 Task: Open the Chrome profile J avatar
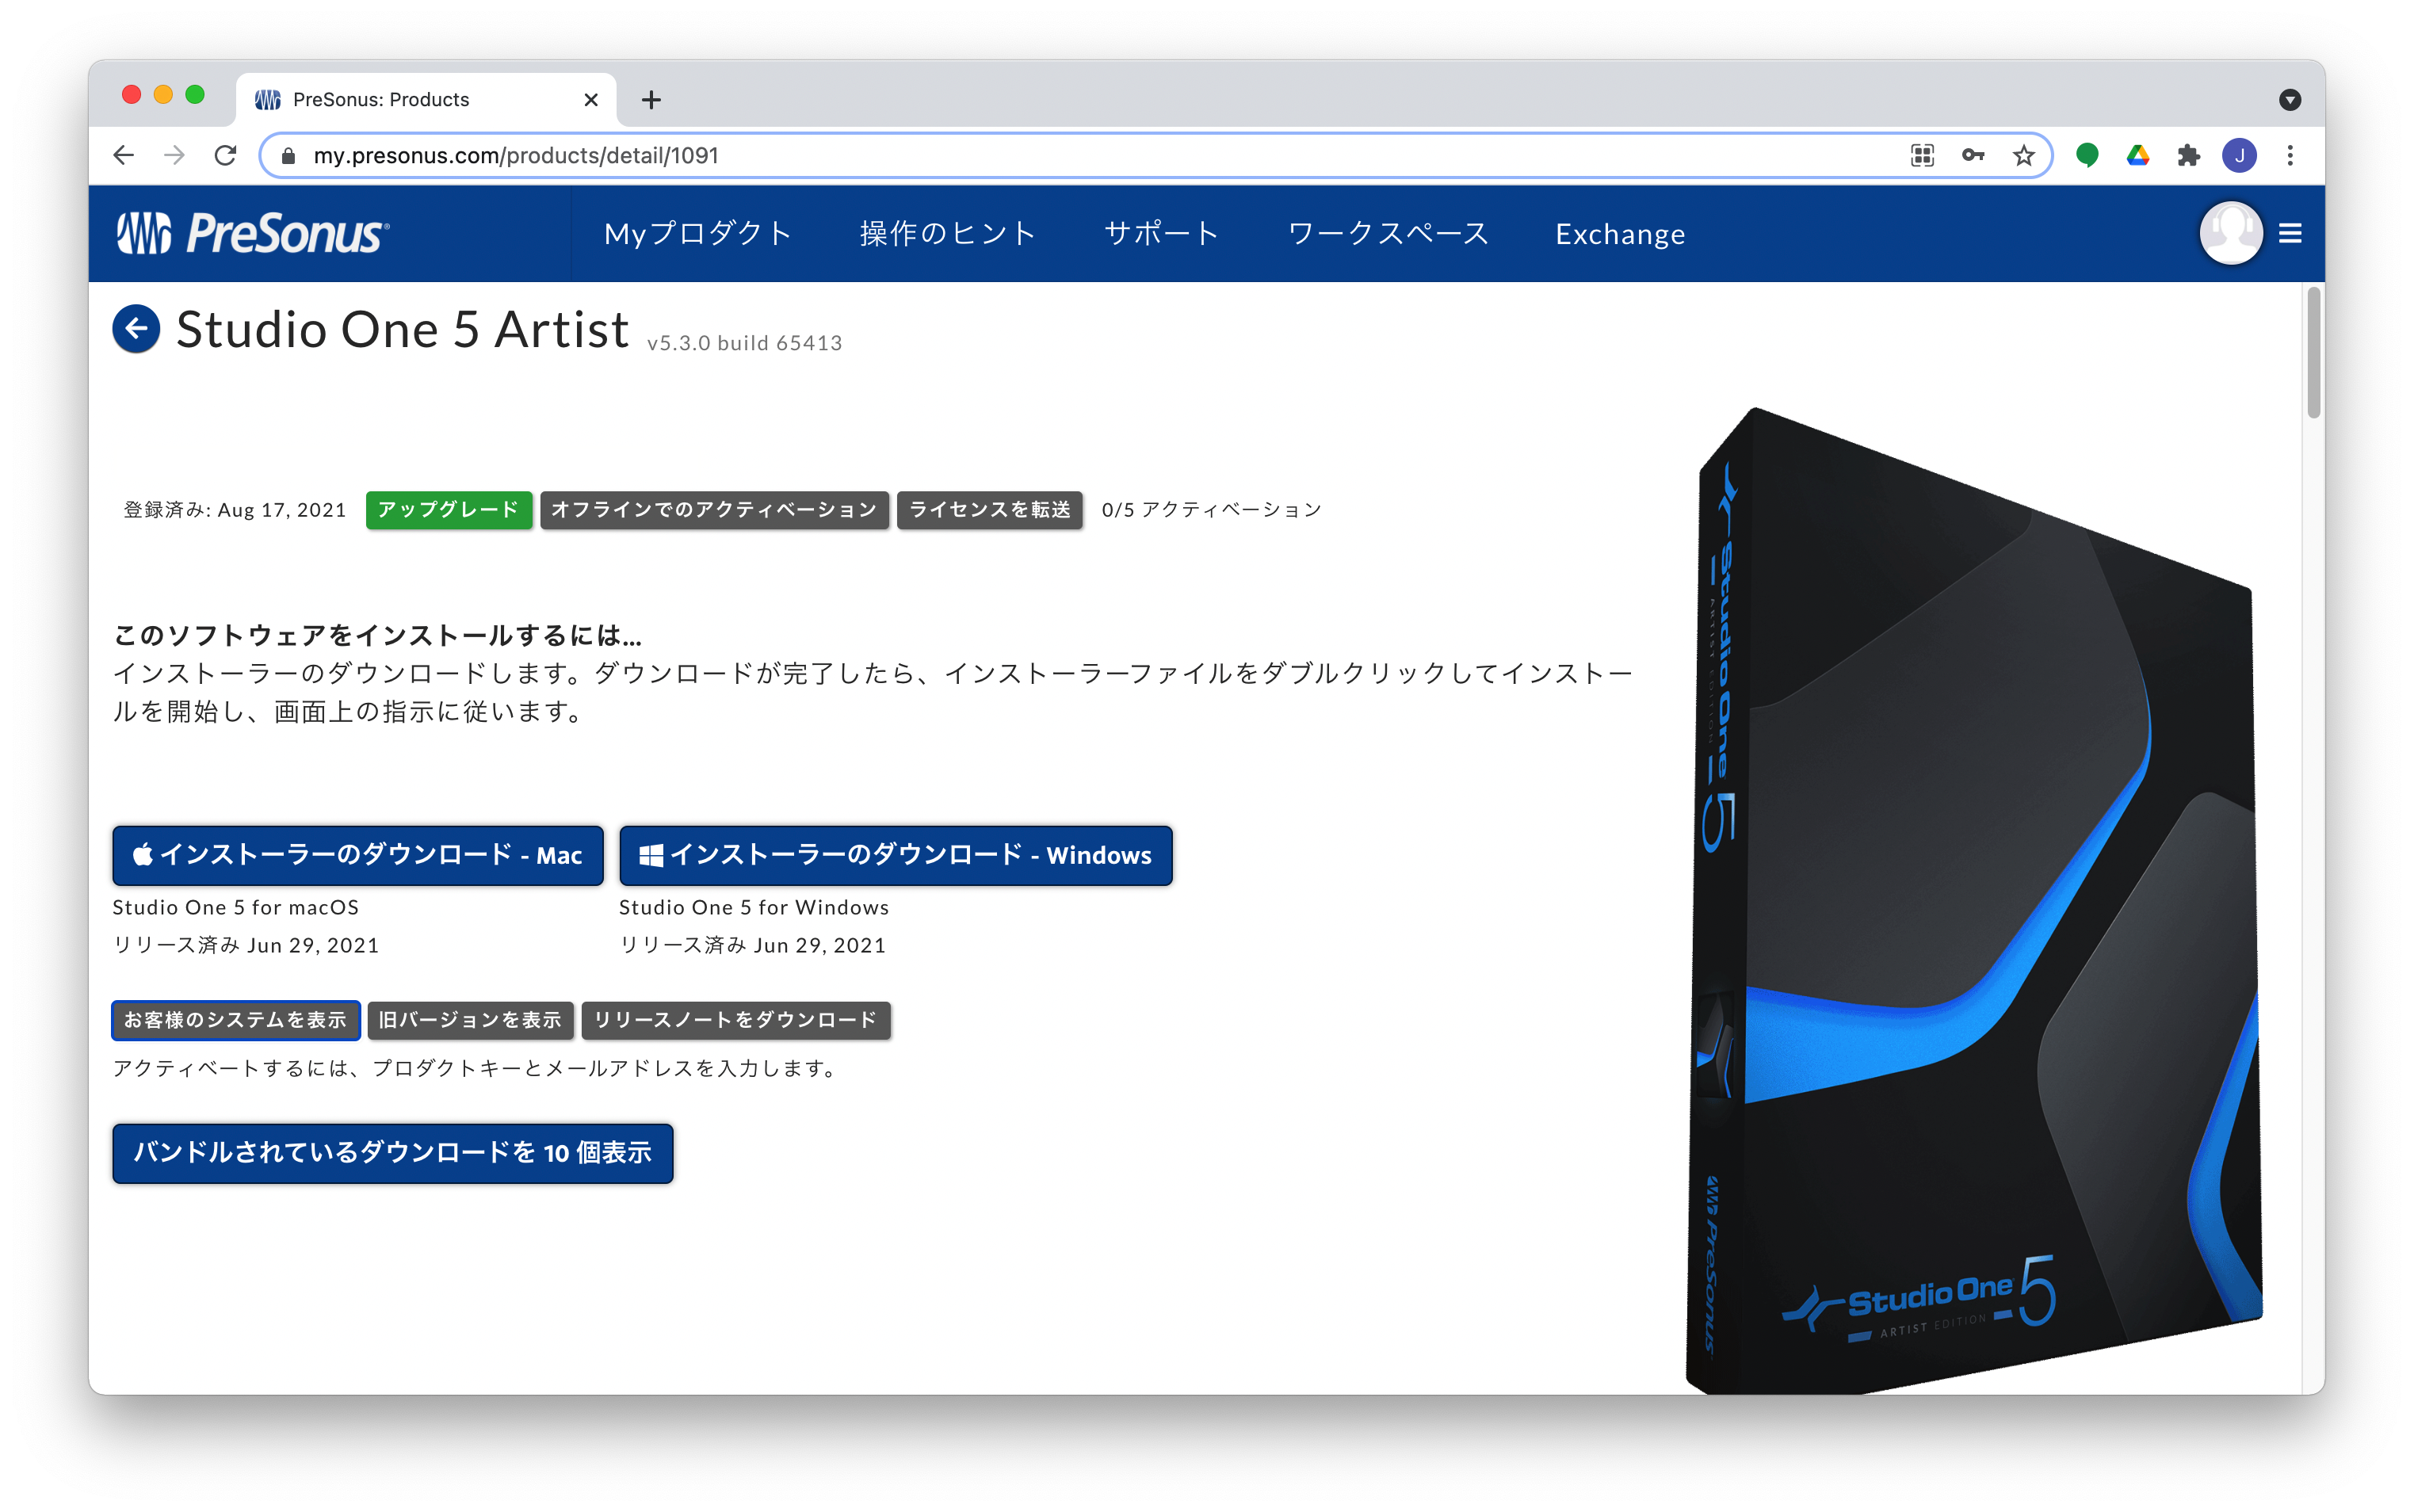[x=2239, y=155]
